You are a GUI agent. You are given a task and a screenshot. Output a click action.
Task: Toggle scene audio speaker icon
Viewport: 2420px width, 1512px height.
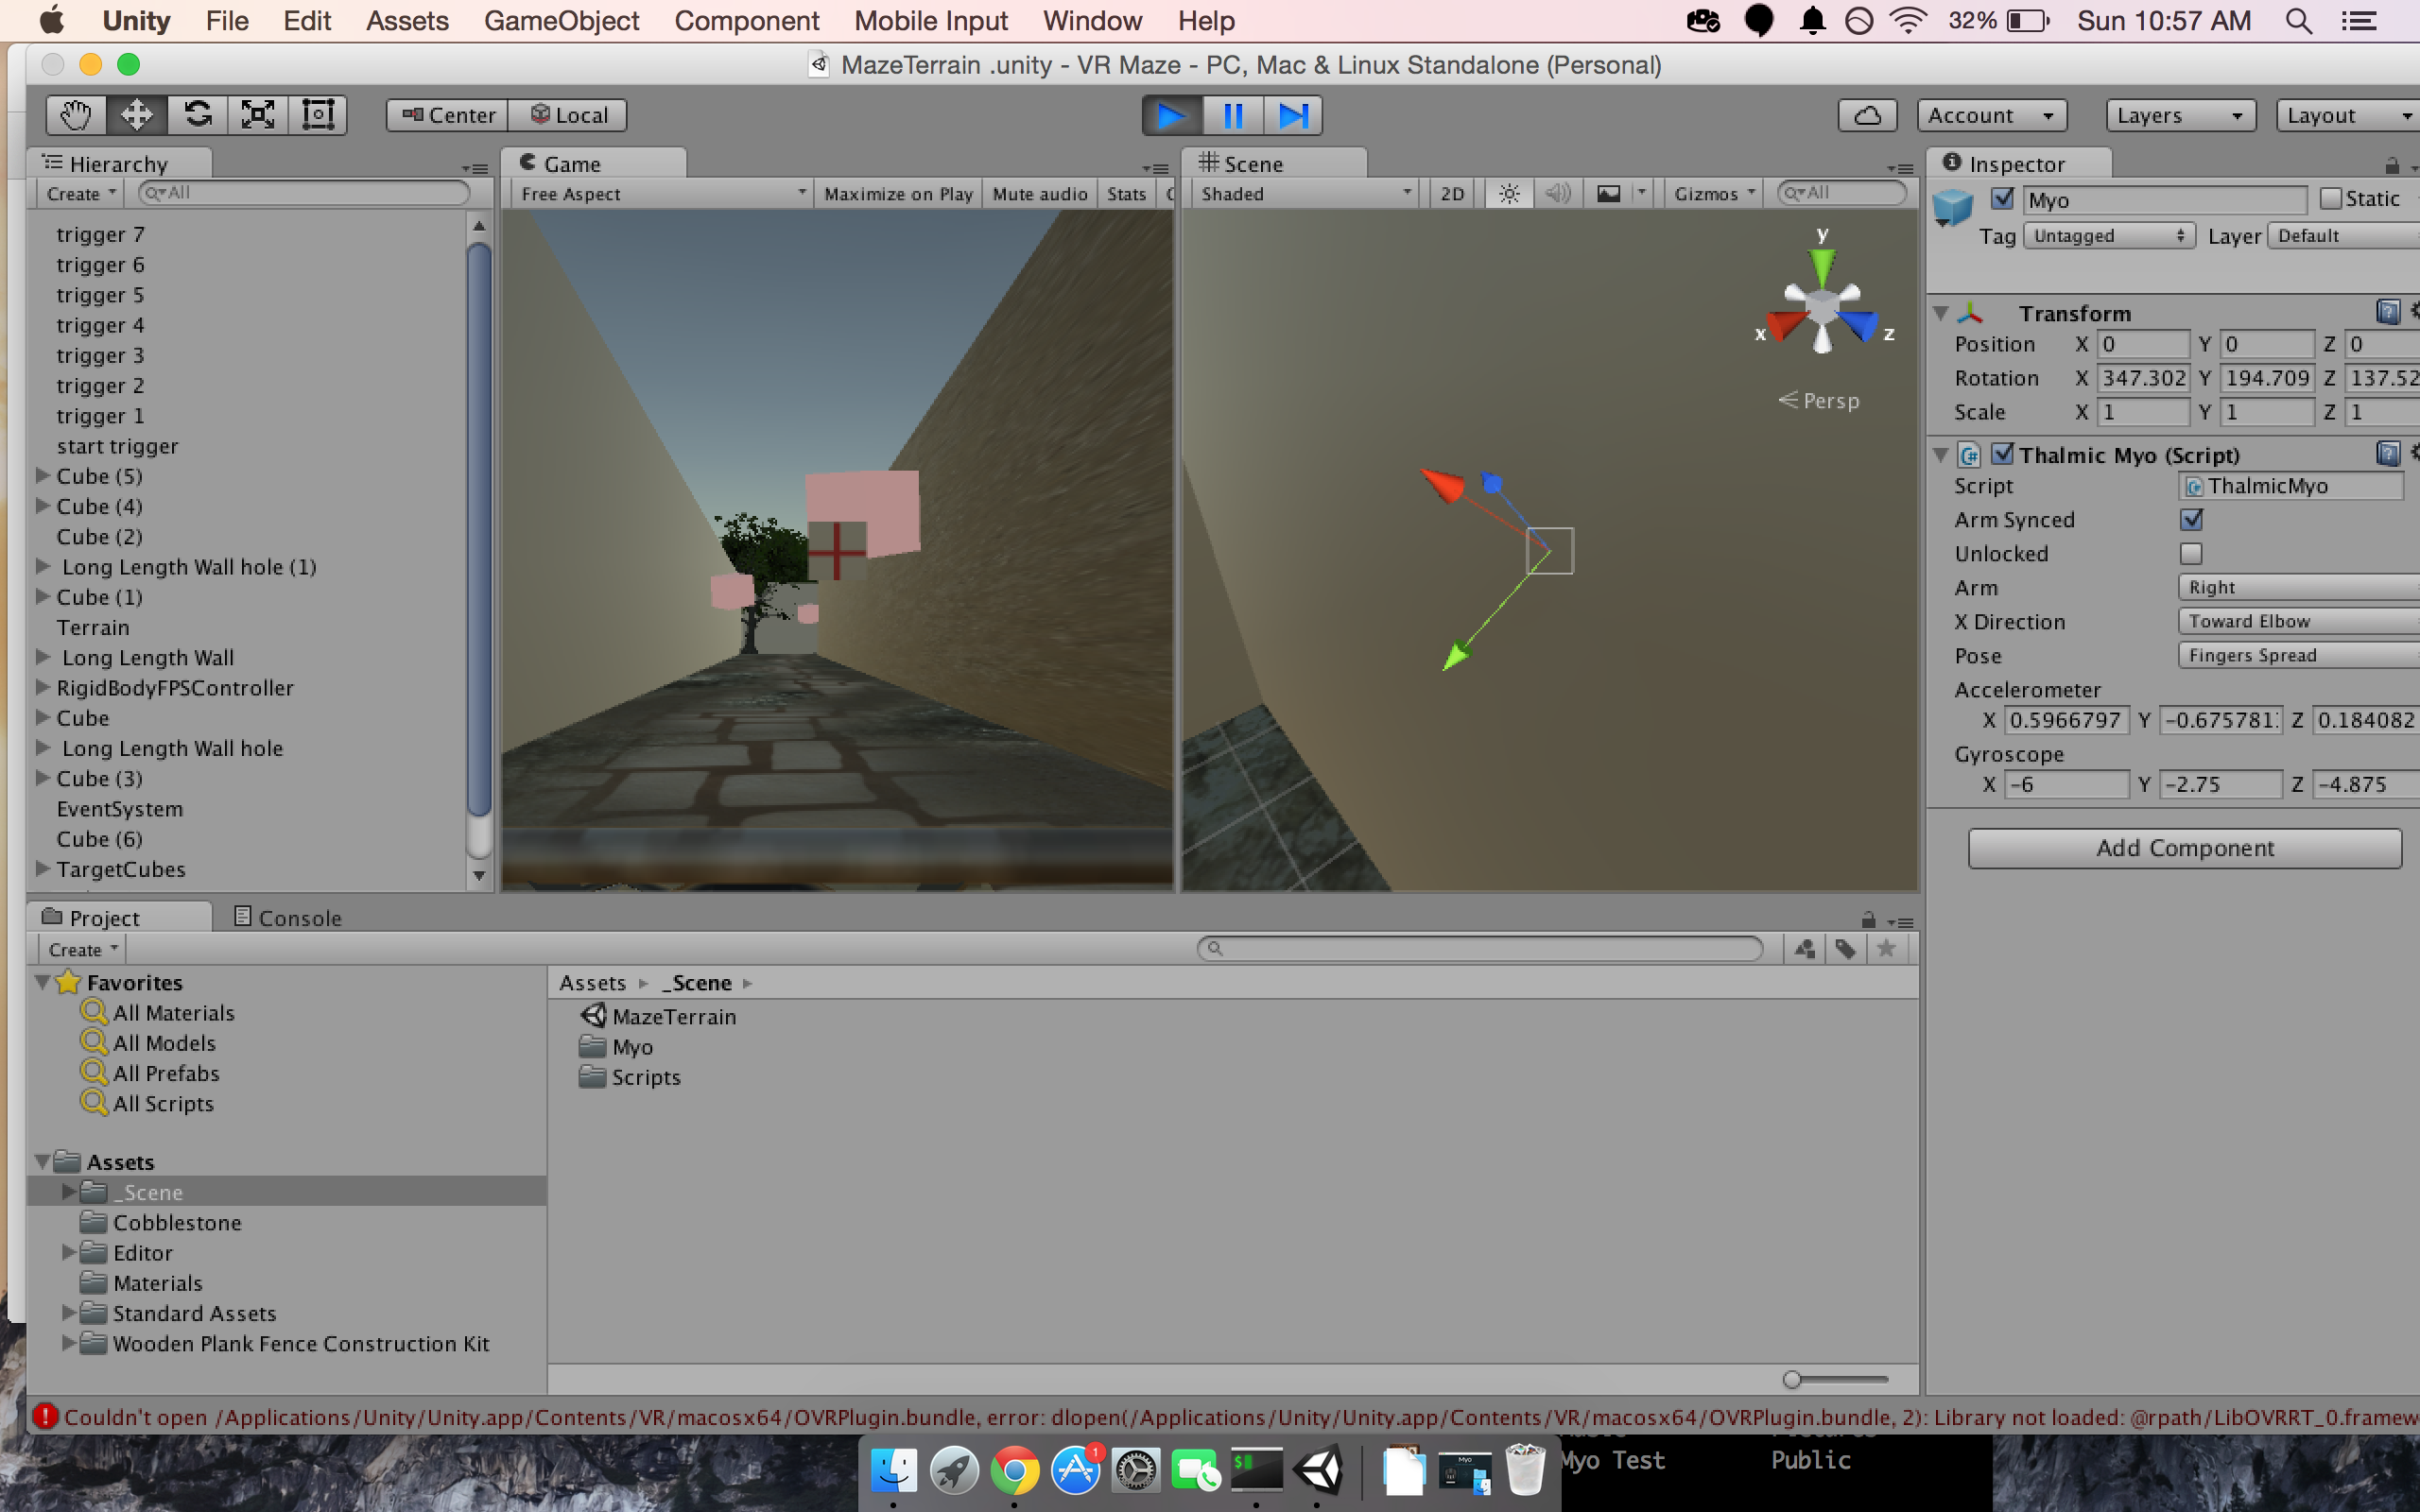click(1557, 194)
